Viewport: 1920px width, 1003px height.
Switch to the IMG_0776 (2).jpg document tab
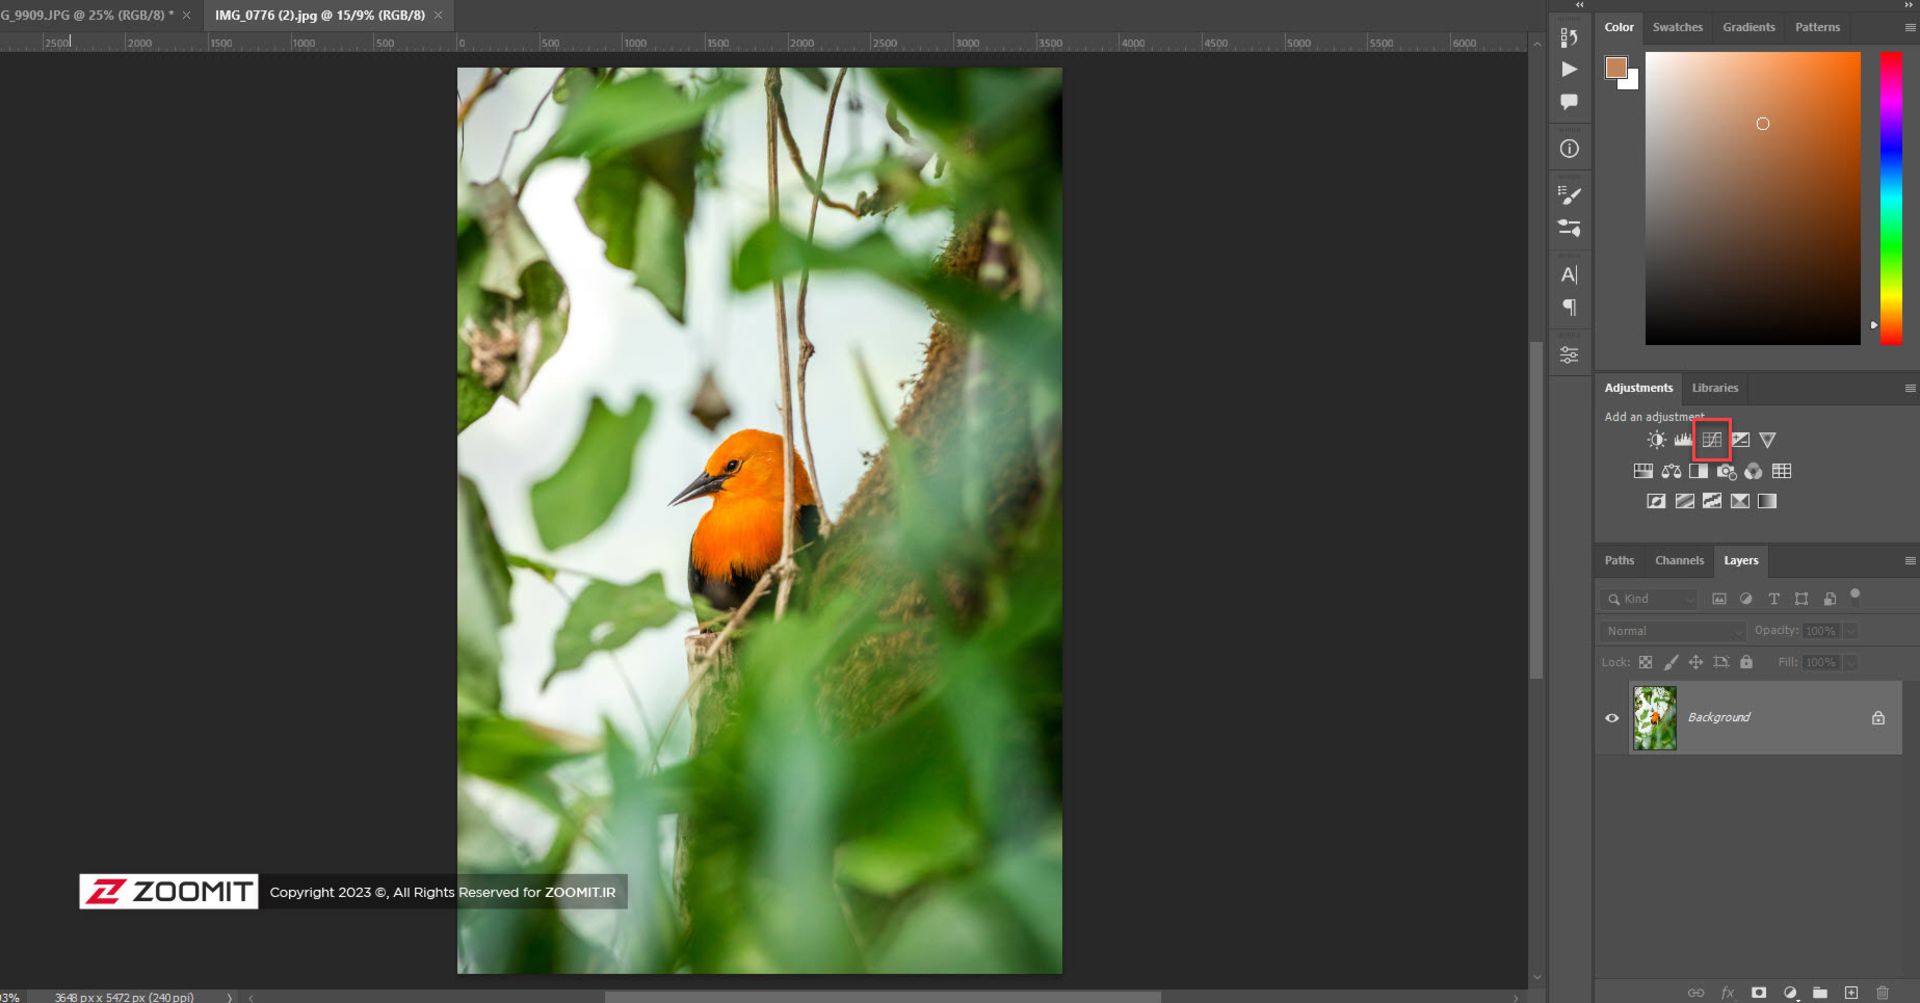point(320,15)
